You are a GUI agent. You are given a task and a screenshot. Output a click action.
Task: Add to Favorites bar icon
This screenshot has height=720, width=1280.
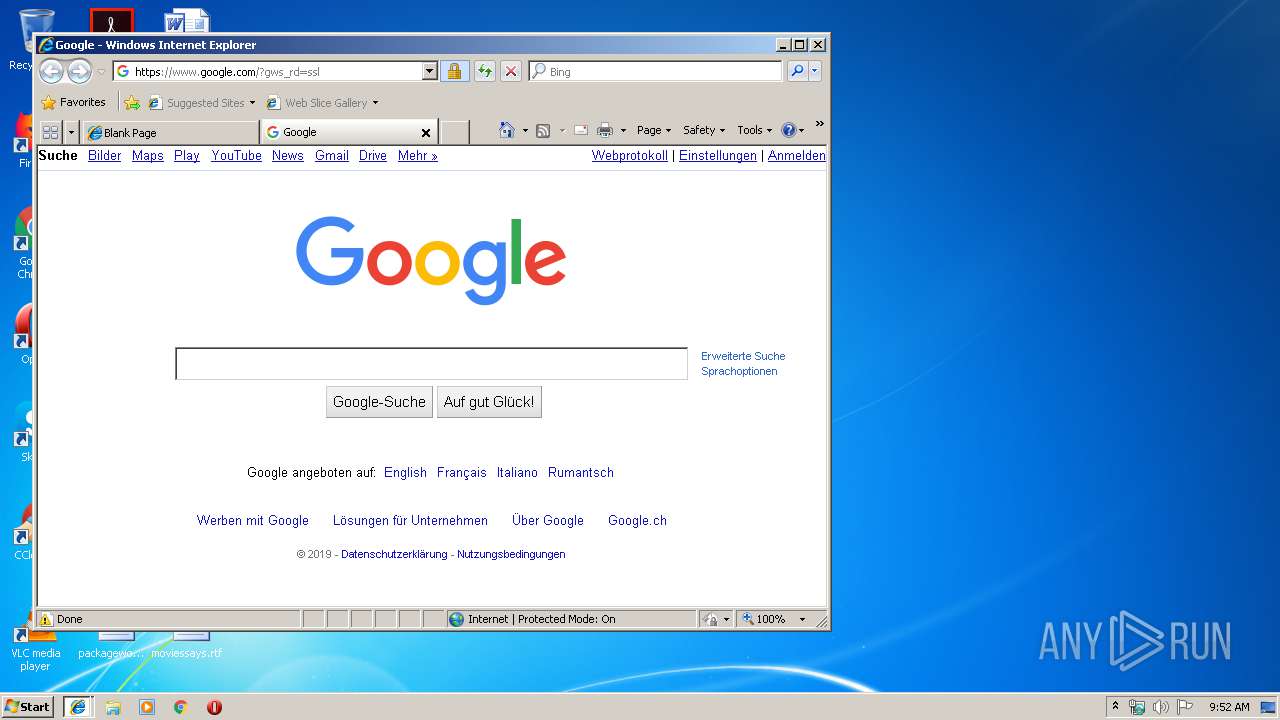(132, 102)
